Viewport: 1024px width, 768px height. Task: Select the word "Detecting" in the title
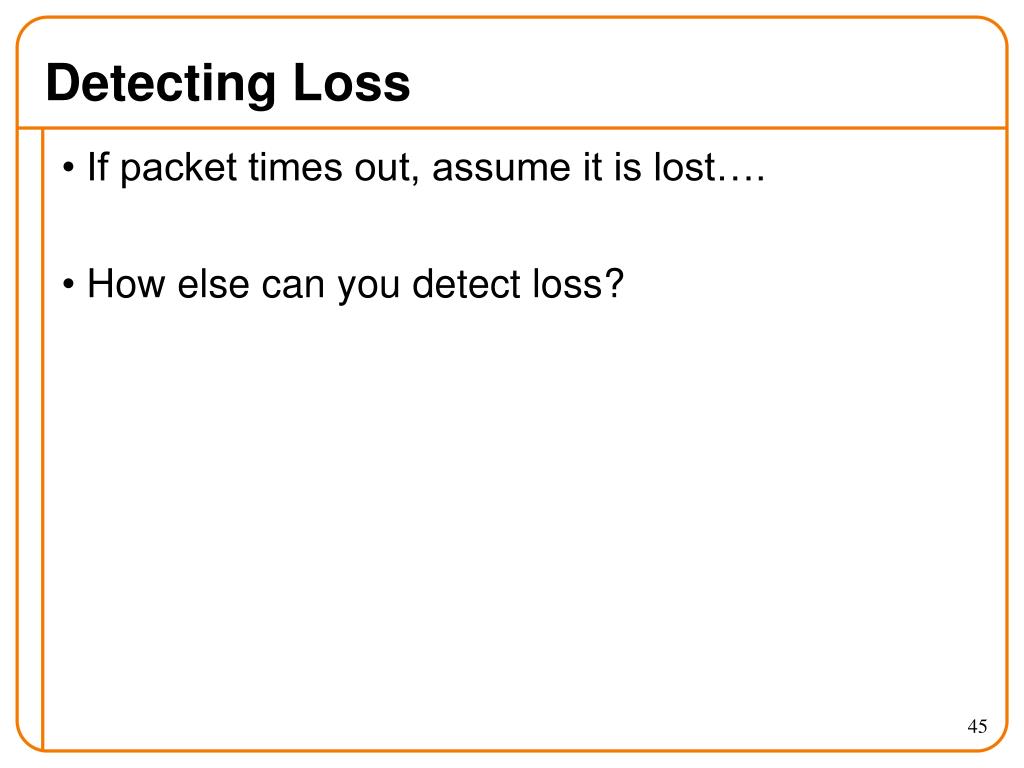[x=160, y=84]
